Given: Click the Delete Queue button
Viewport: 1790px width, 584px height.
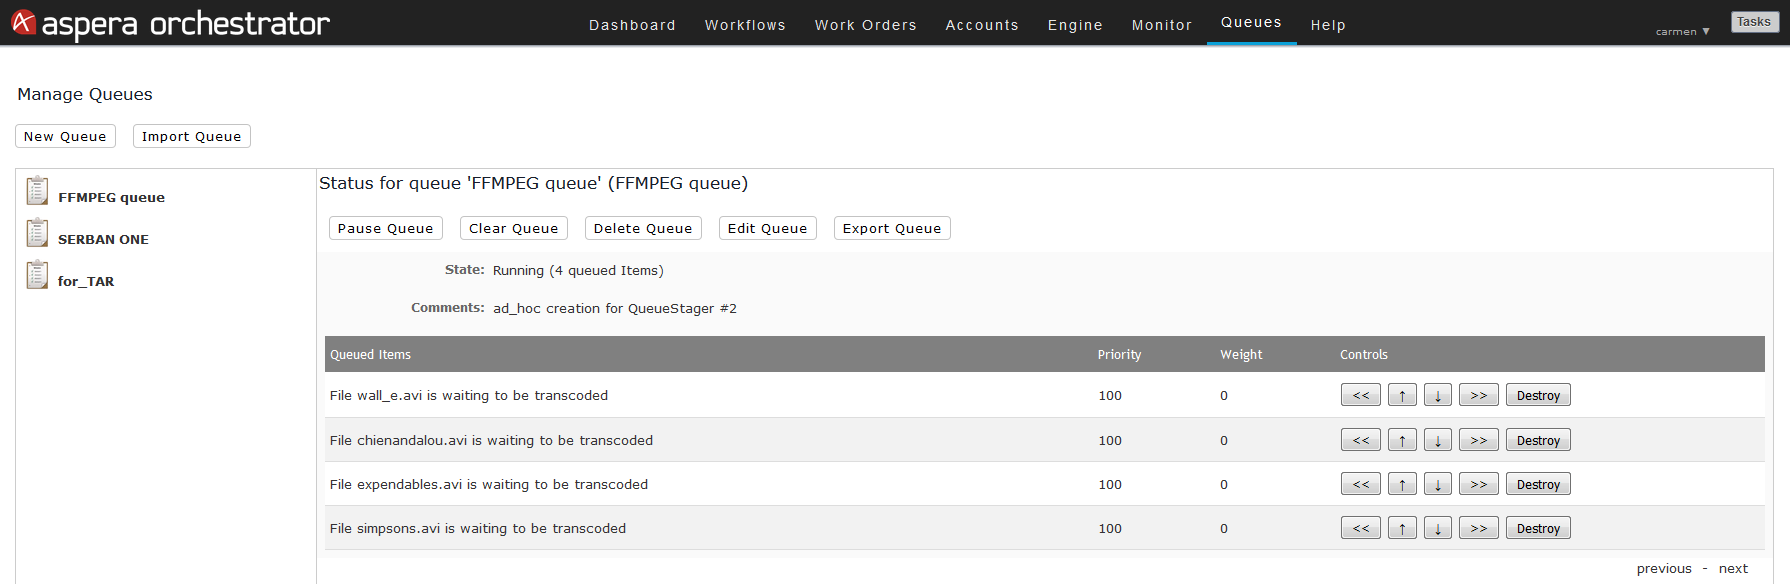Looking at the screenshot, I should point(642,228).
